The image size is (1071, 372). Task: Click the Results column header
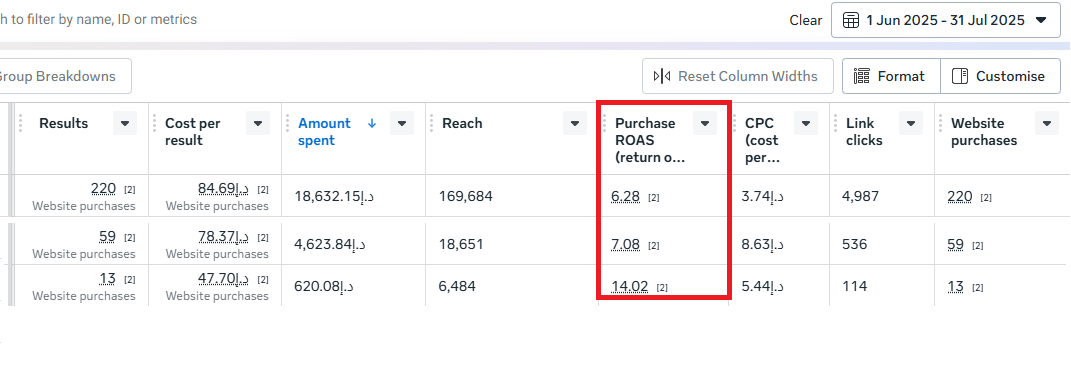tap(64, 124)
